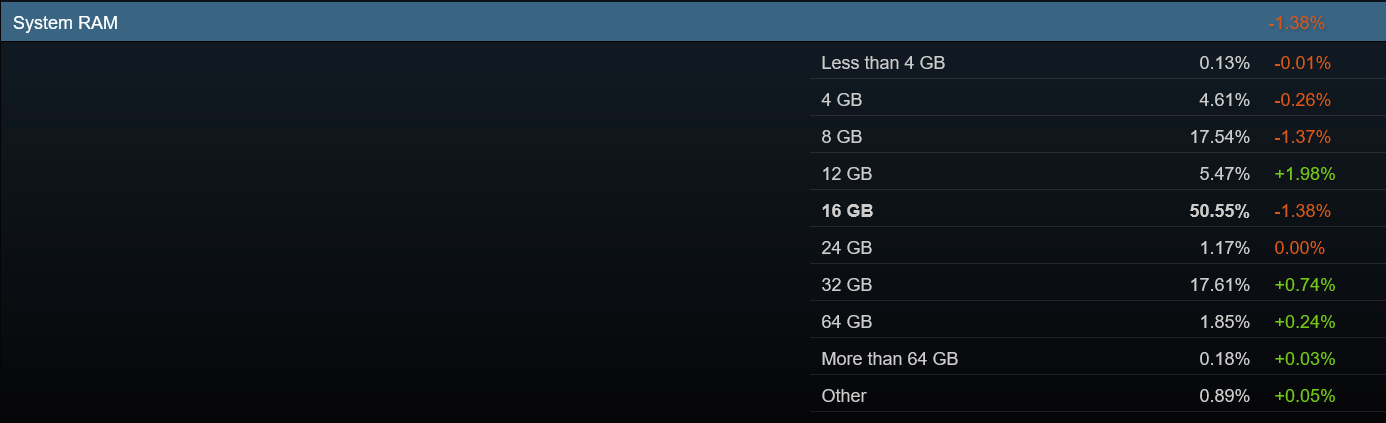Select the +0.74% change for 32 GB
This screenshot has height=423, width=1386.
tap(1304, 285)
